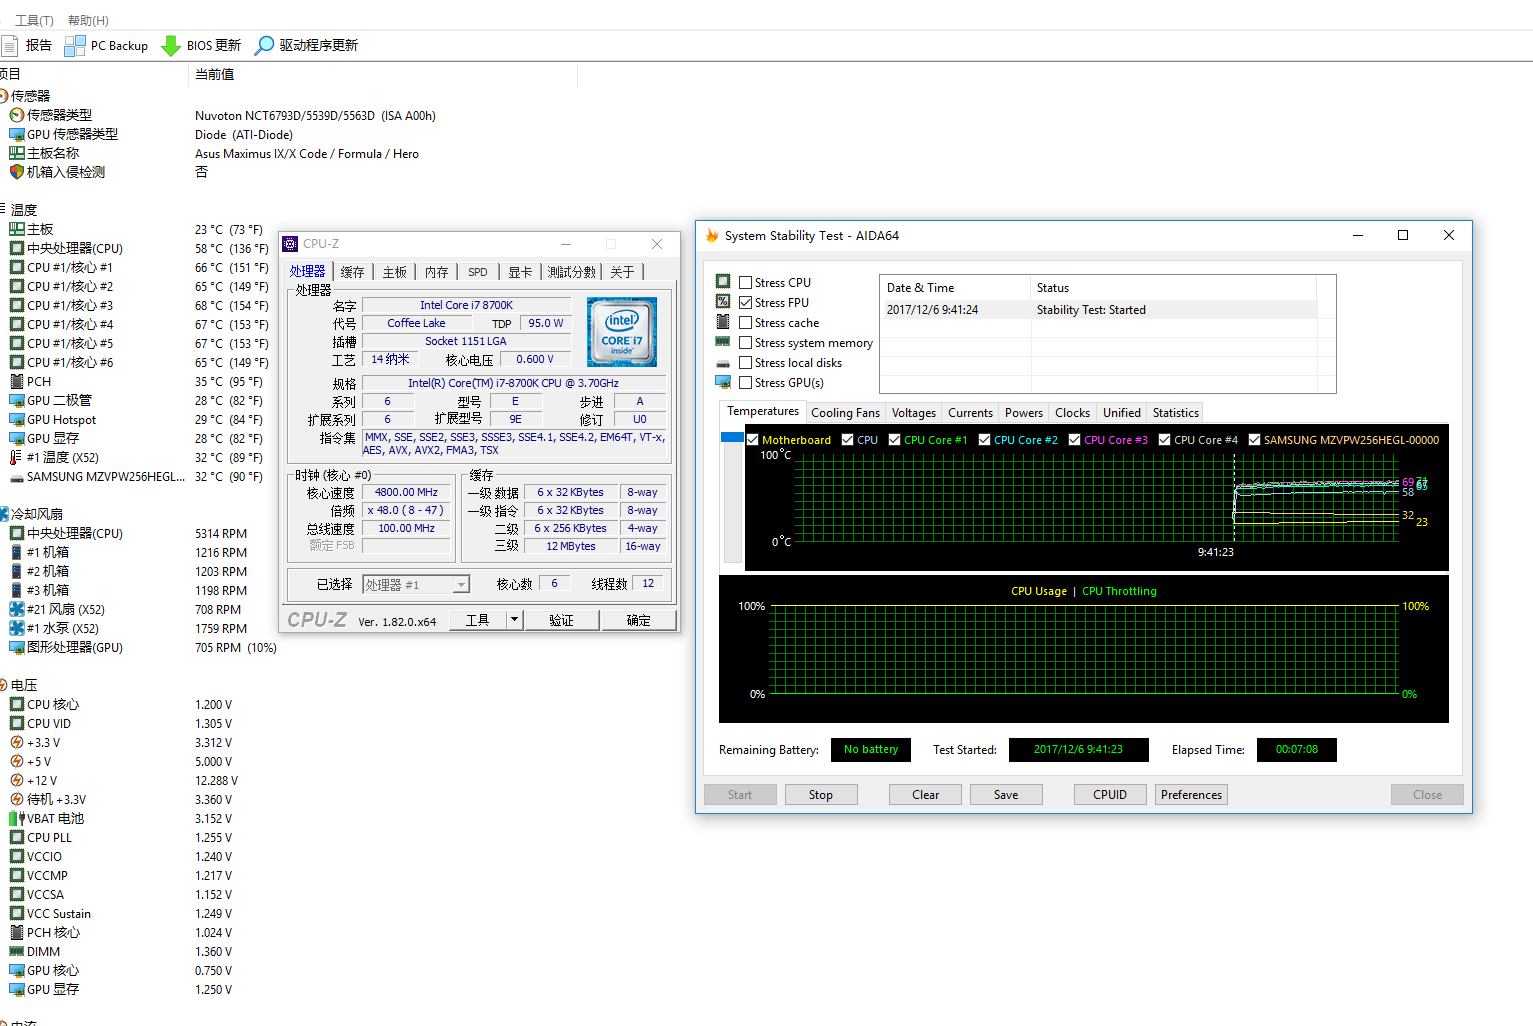This screenshot has height=1026, width=1533.
Task: Click the BIOS update green arrow icon
Action: tap(171, 45)
